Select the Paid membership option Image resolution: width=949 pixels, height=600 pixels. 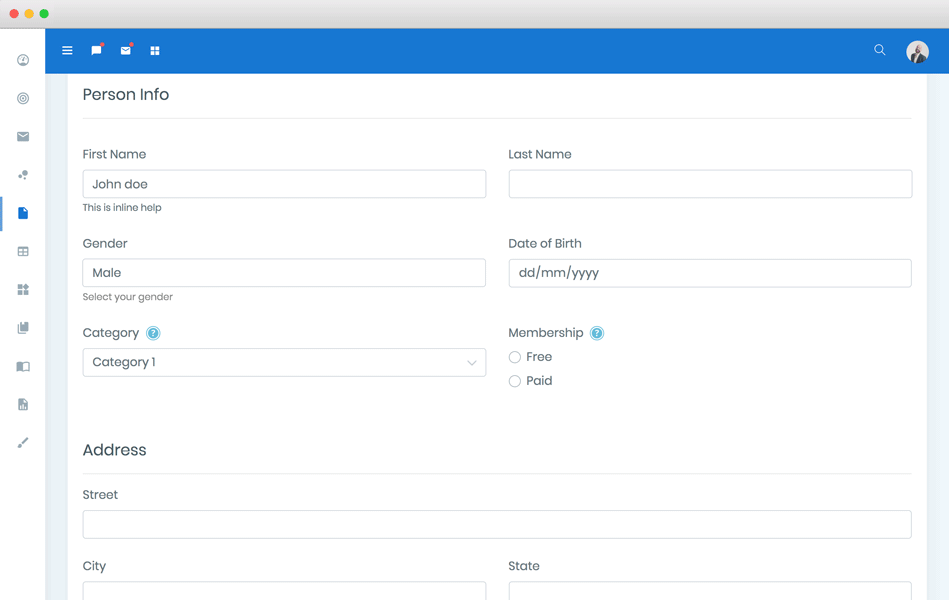(515, 381)
